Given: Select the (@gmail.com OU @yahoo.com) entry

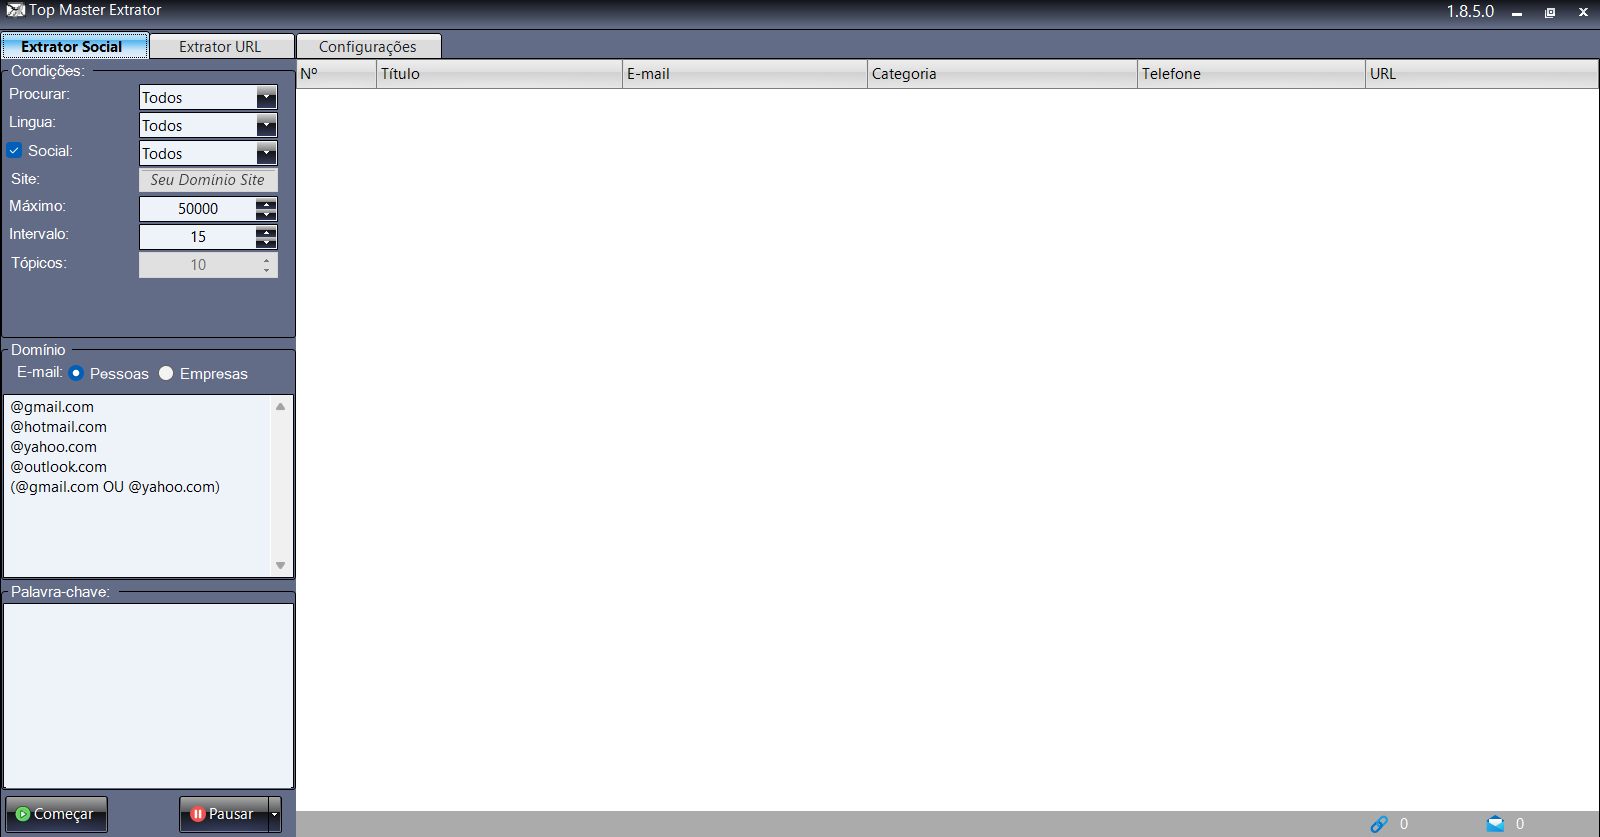Looking at the screenshot, I should [x=115, y=487].
